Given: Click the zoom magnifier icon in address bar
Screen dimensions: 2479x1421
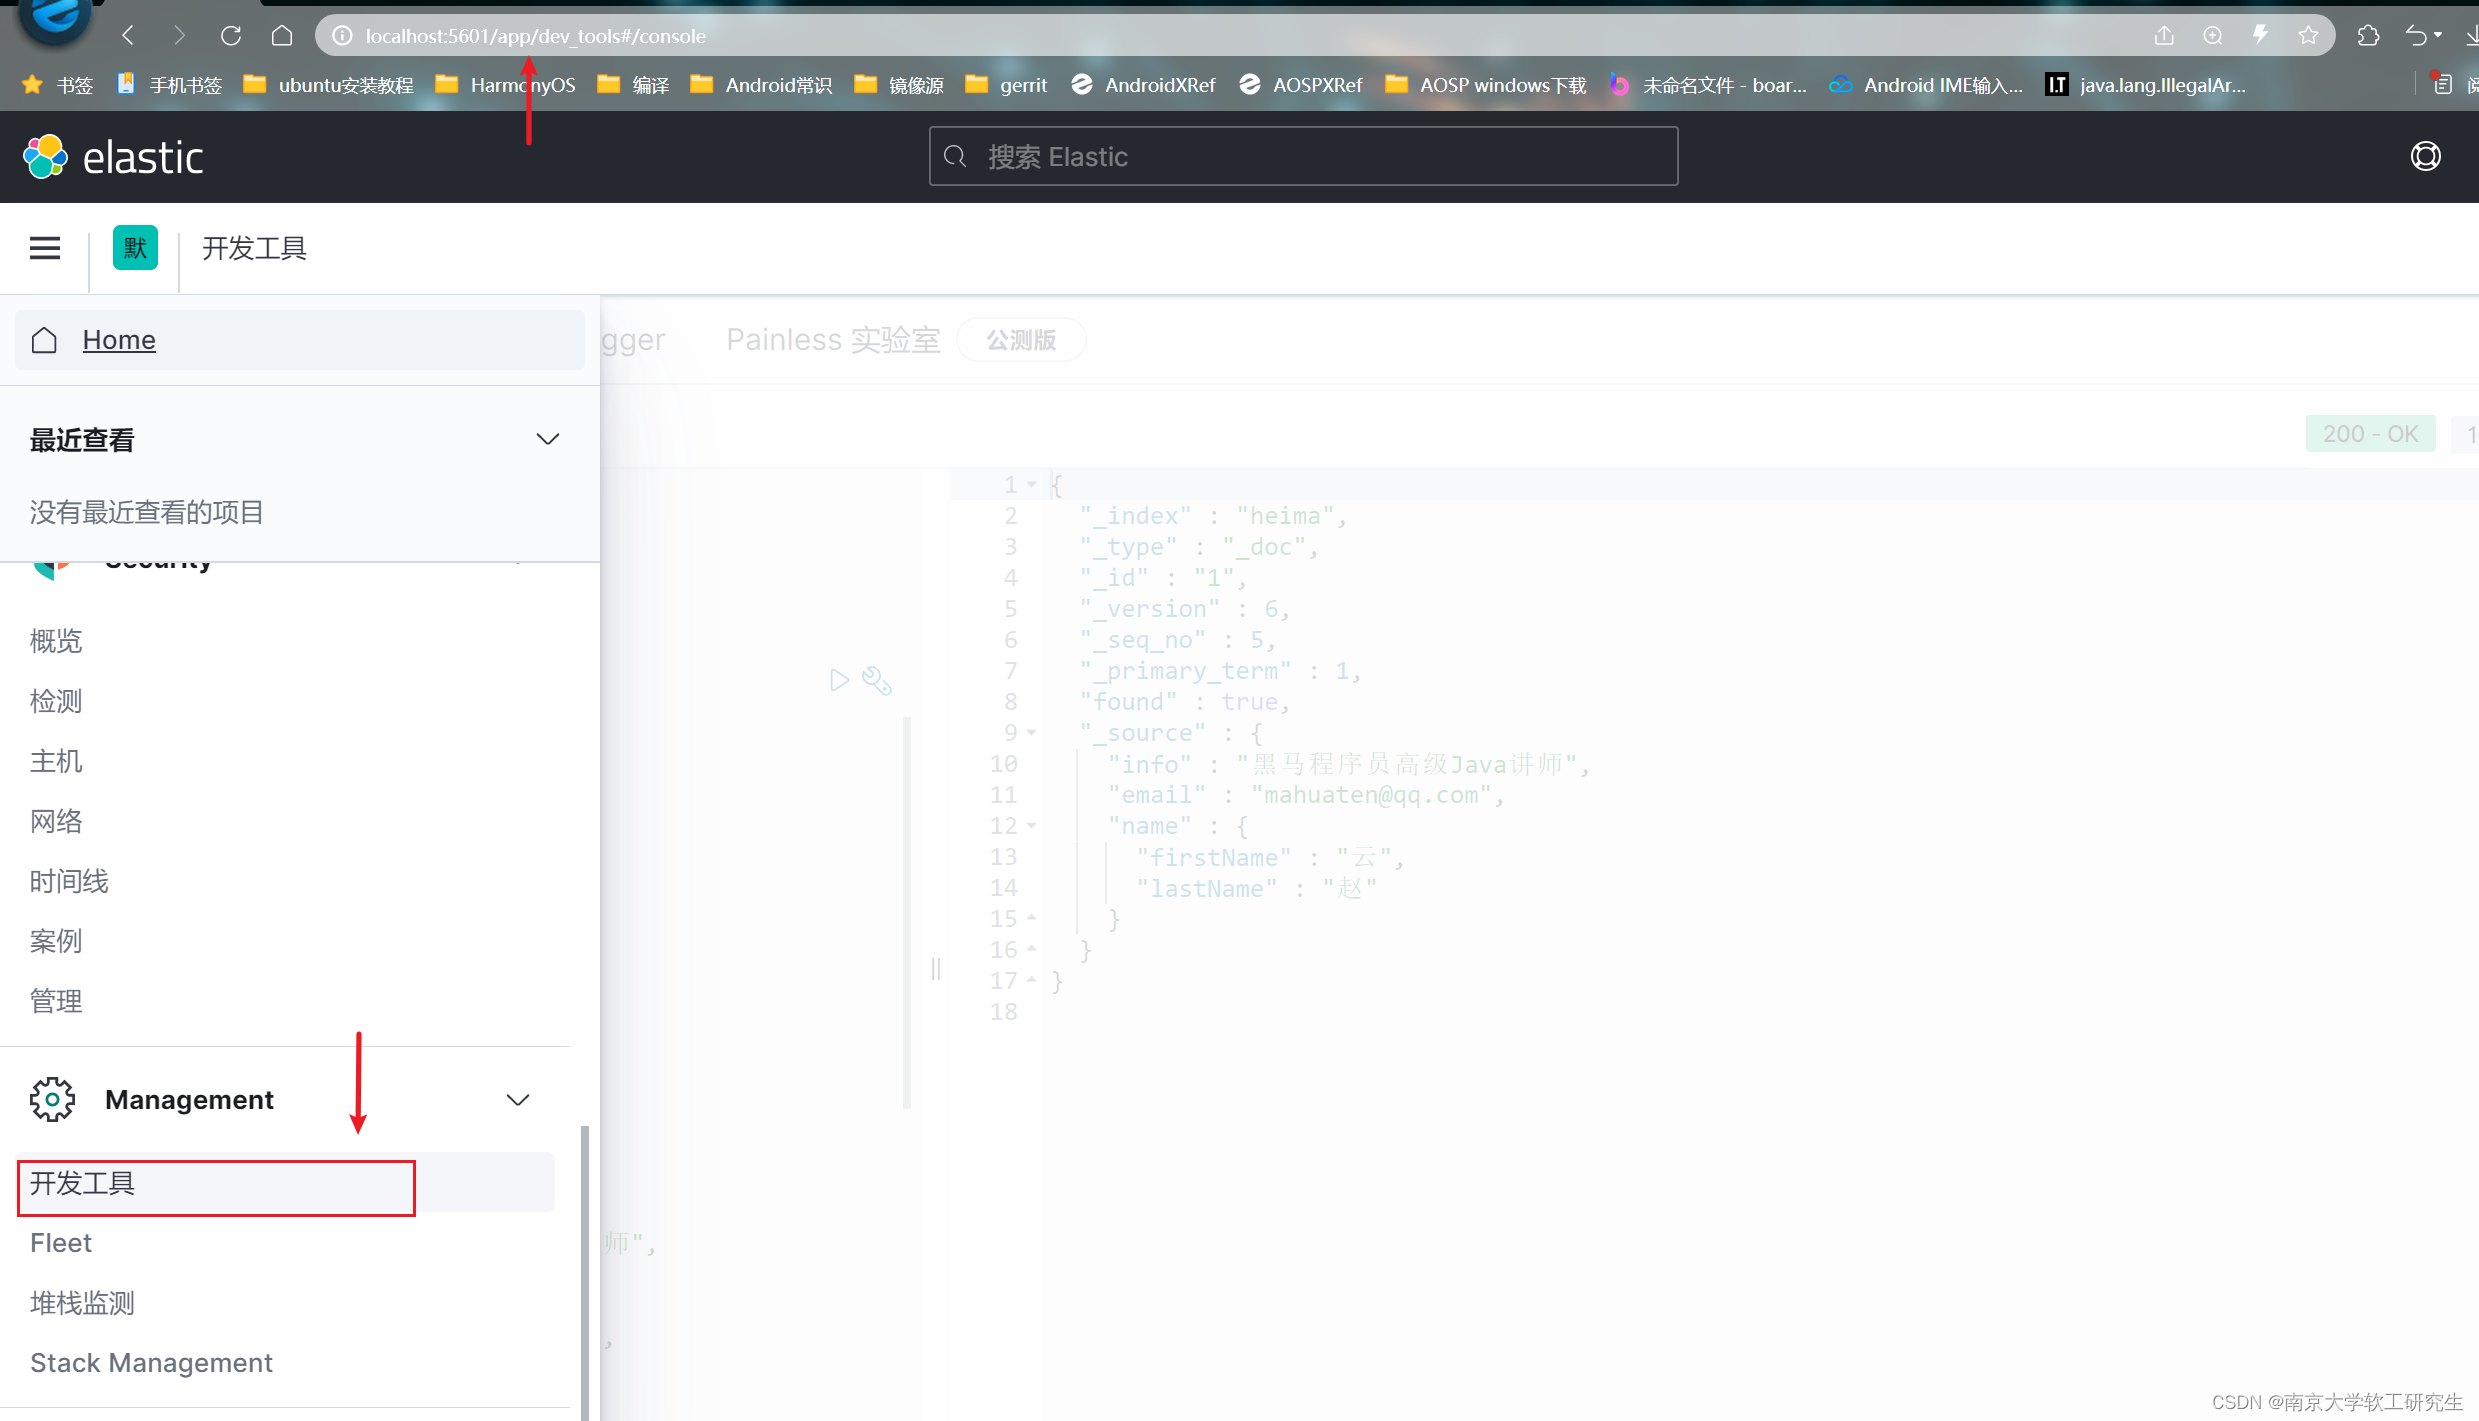Looking at the screenshot, I should (2212, 36).
